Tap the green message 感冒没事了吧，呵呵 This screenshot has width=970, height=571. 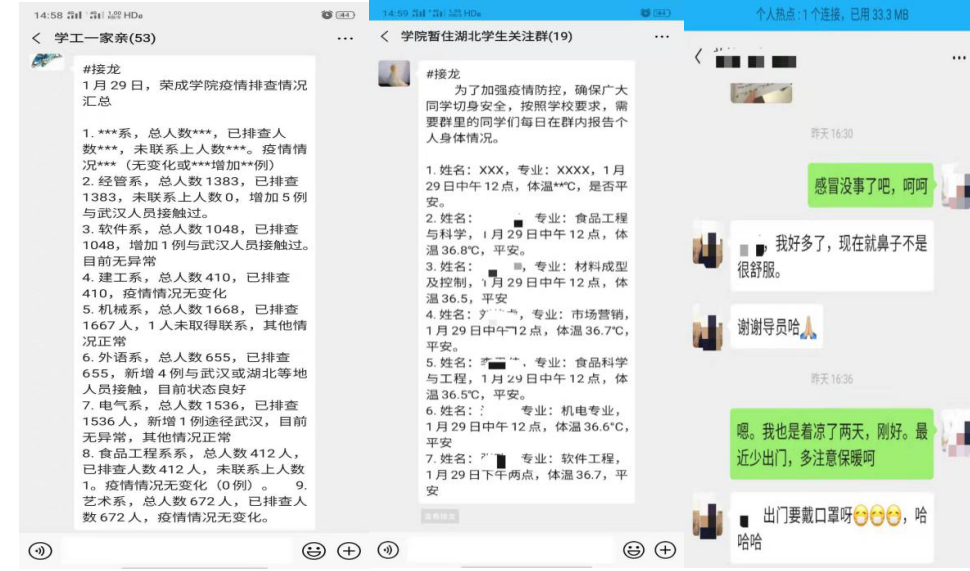point(869,185)
